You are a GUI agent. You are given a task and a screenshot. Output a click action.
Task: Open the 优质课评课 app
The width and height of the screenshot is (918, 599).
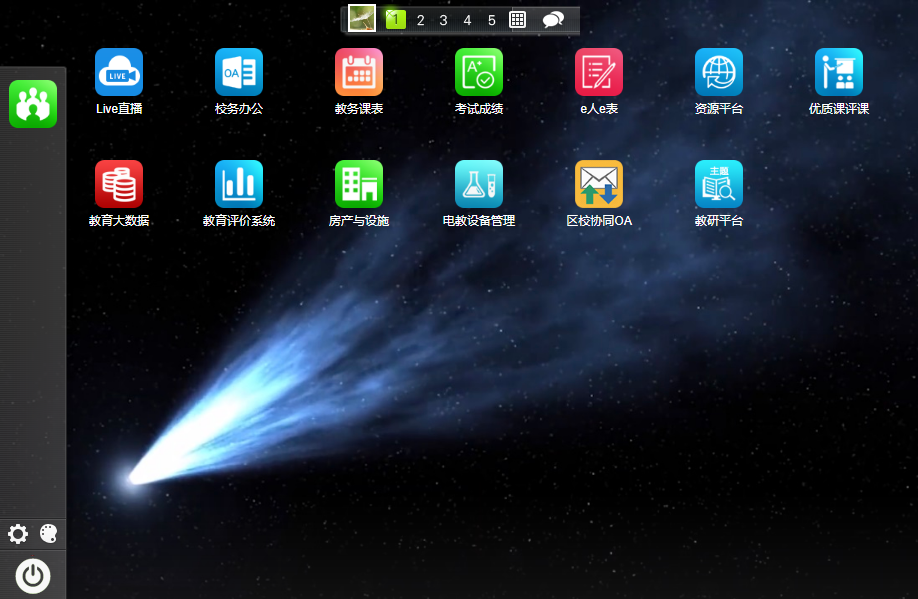coord(839,72)
